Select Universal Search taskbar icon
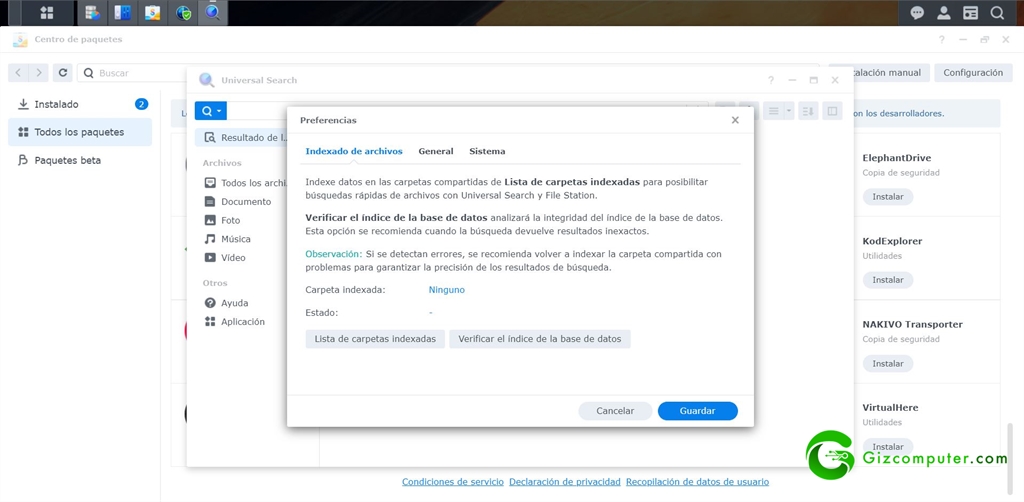Image resolution: width=1024 pixels, height=502 pixels. pyautogui.click(x=213, y=12)
